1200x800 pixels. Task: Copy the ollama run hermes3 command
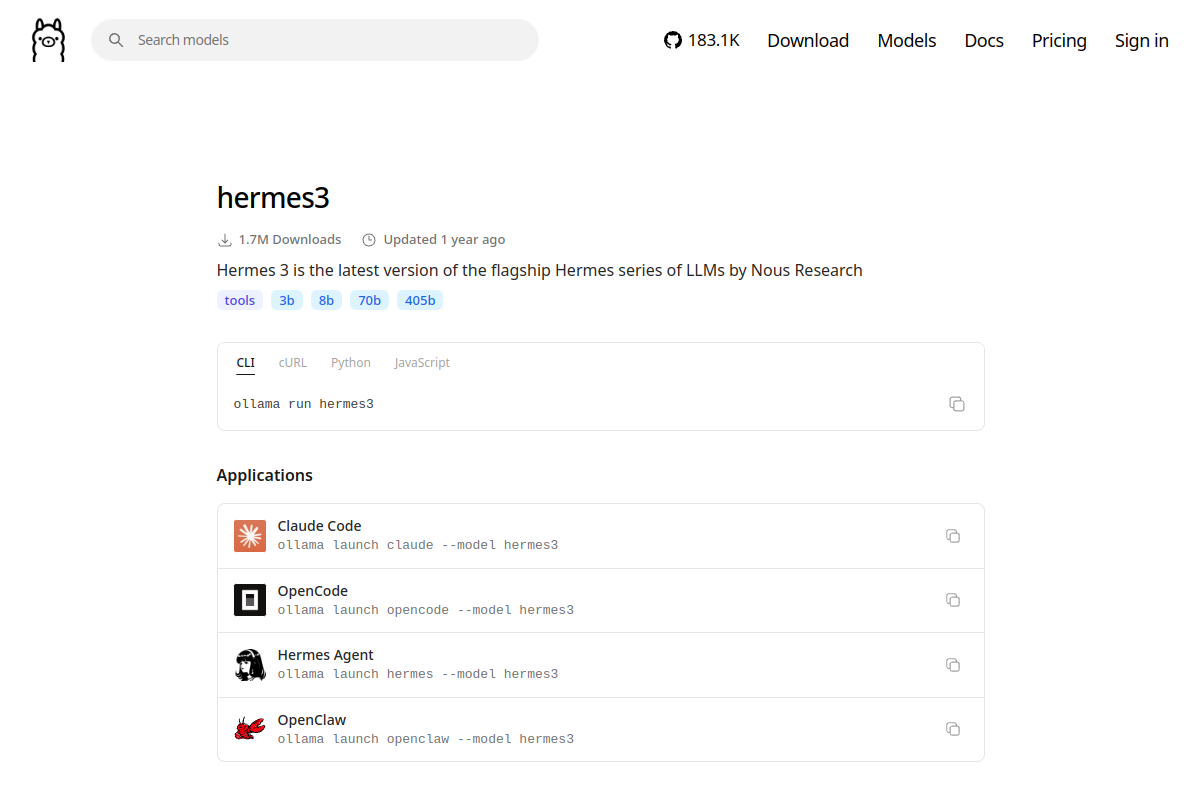coord(957,404)
